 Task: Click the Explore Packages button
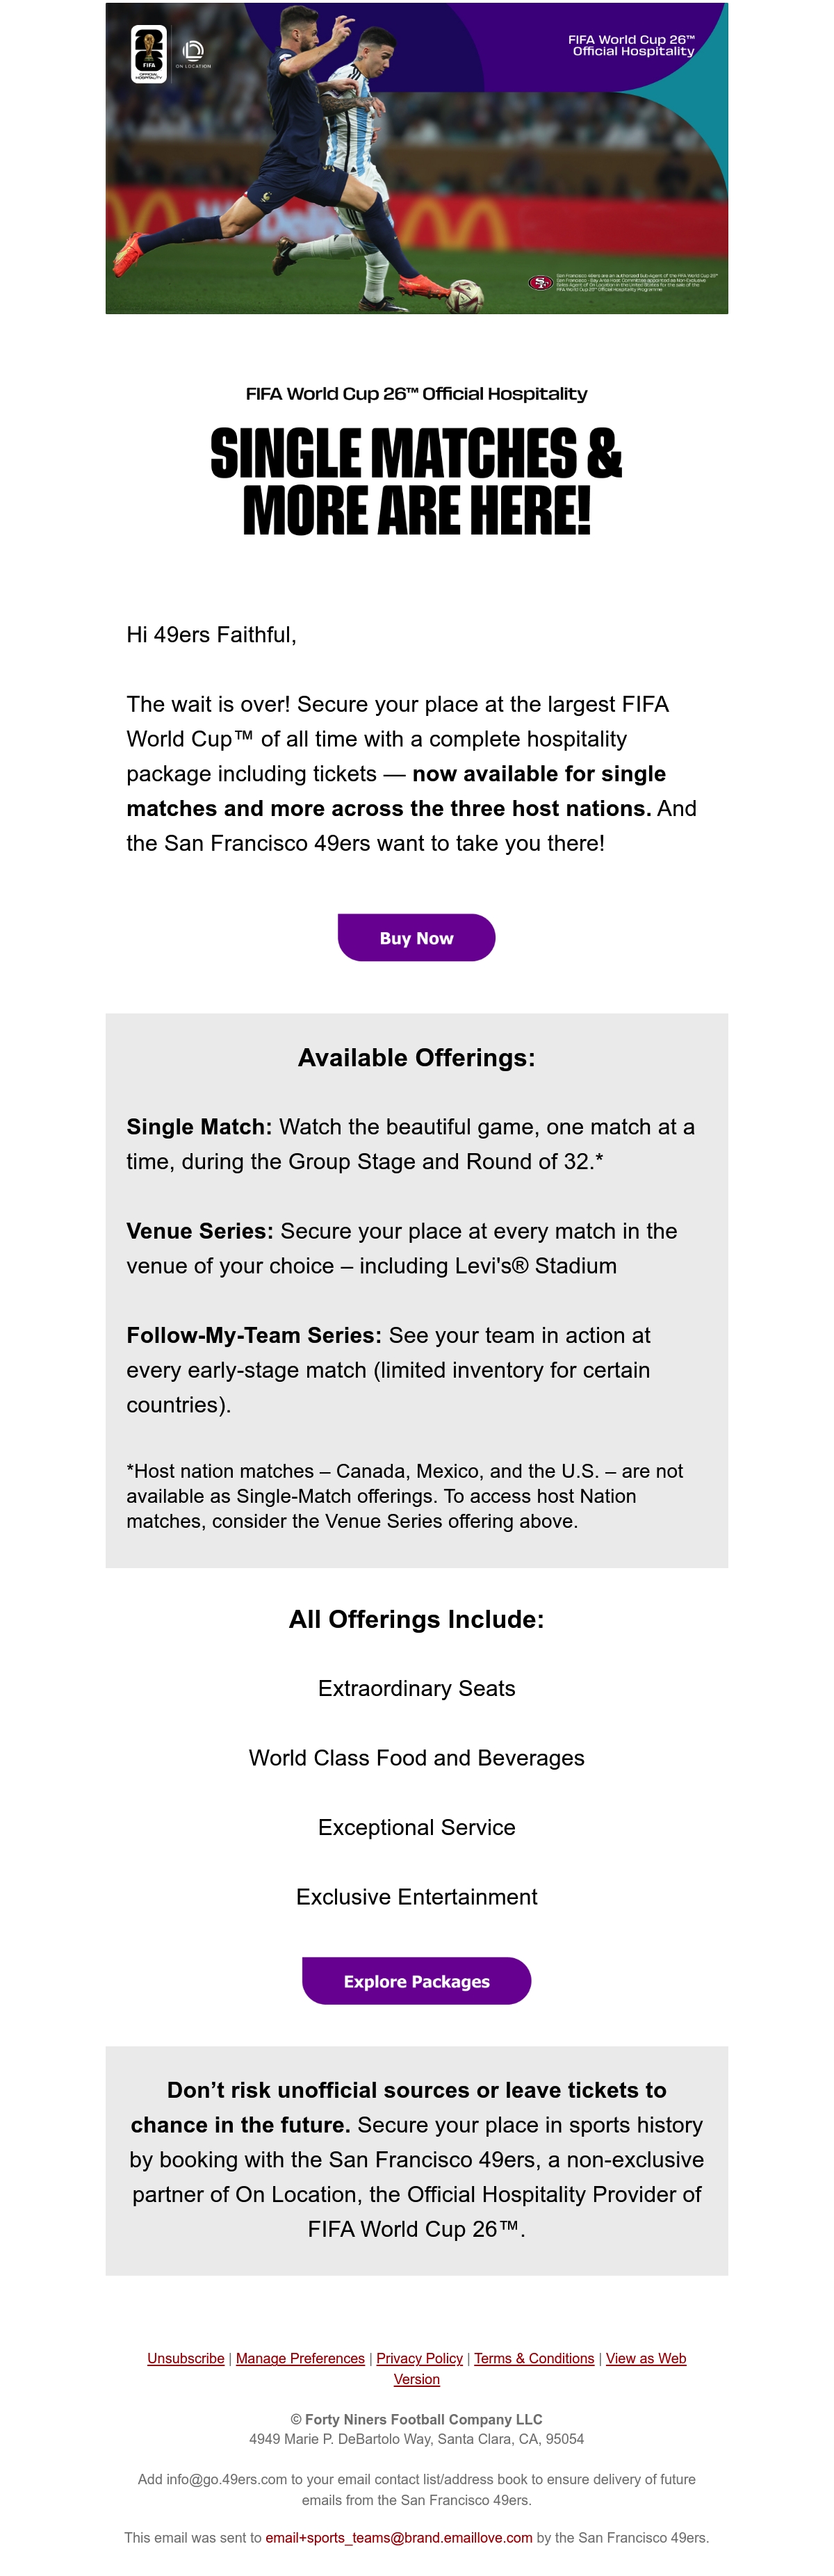click(416, 1981)
